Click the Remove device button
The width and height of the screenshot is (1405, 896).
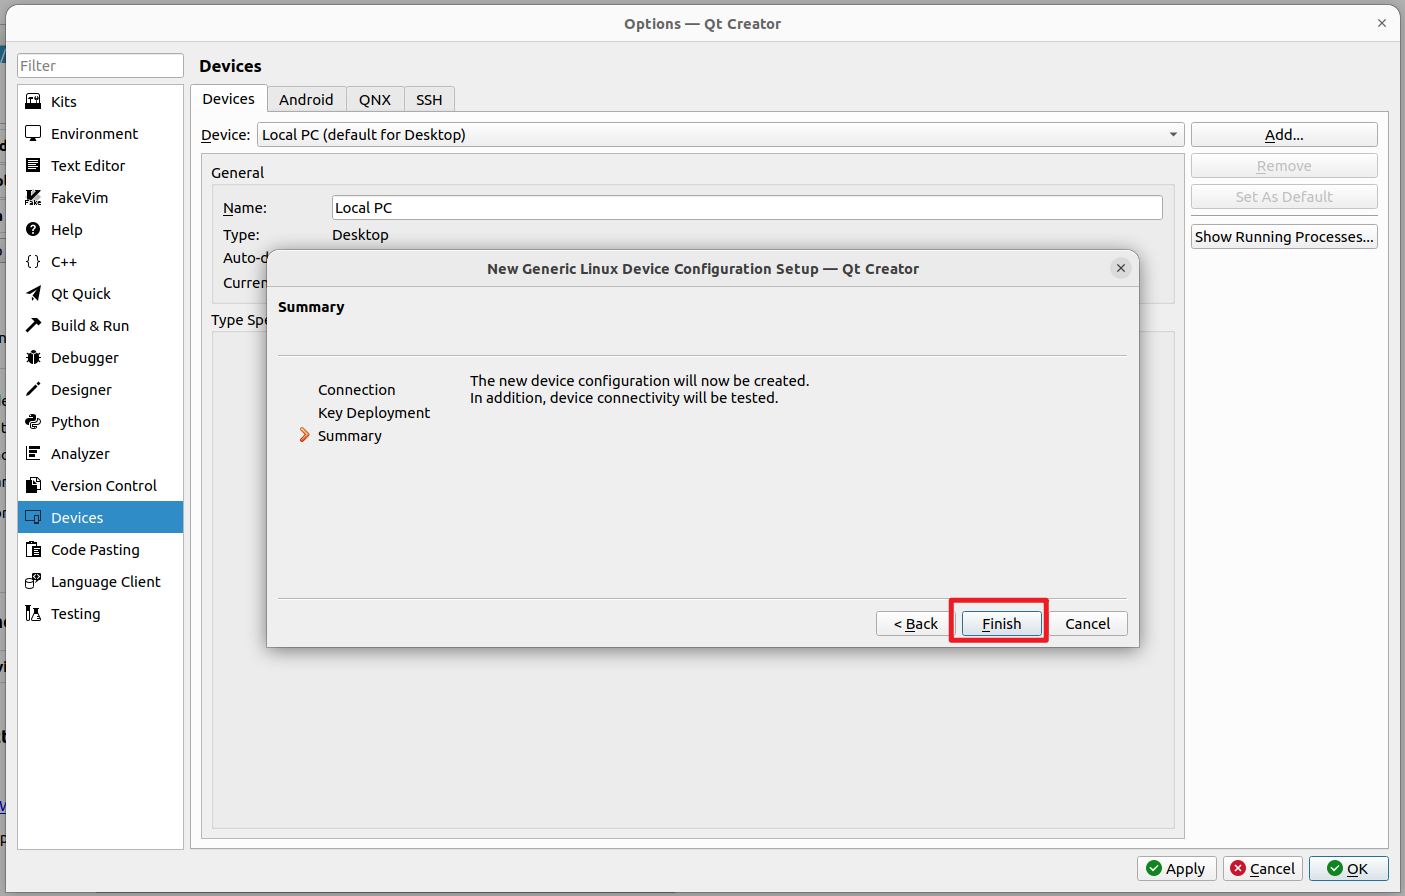pyautogui.click(x=1284, y=166)
